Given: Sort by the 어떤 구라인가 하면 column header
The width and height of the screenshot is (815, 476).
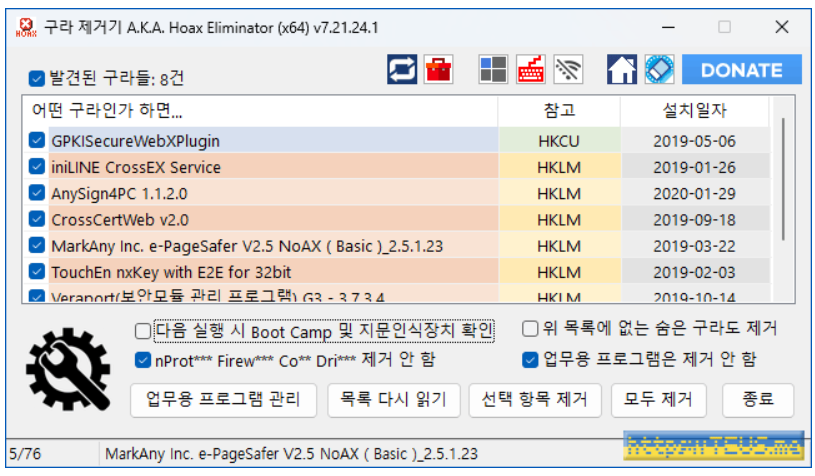Looking at the screenshot, I should pos(260,111).
